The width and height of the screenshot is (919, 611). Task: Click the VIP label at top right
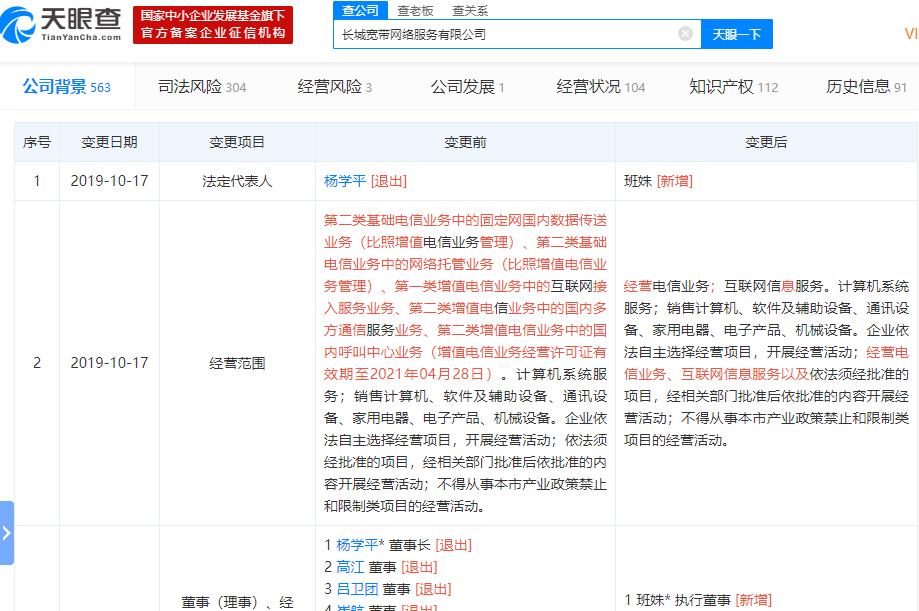pyautogui.click(x=913, y=31)
